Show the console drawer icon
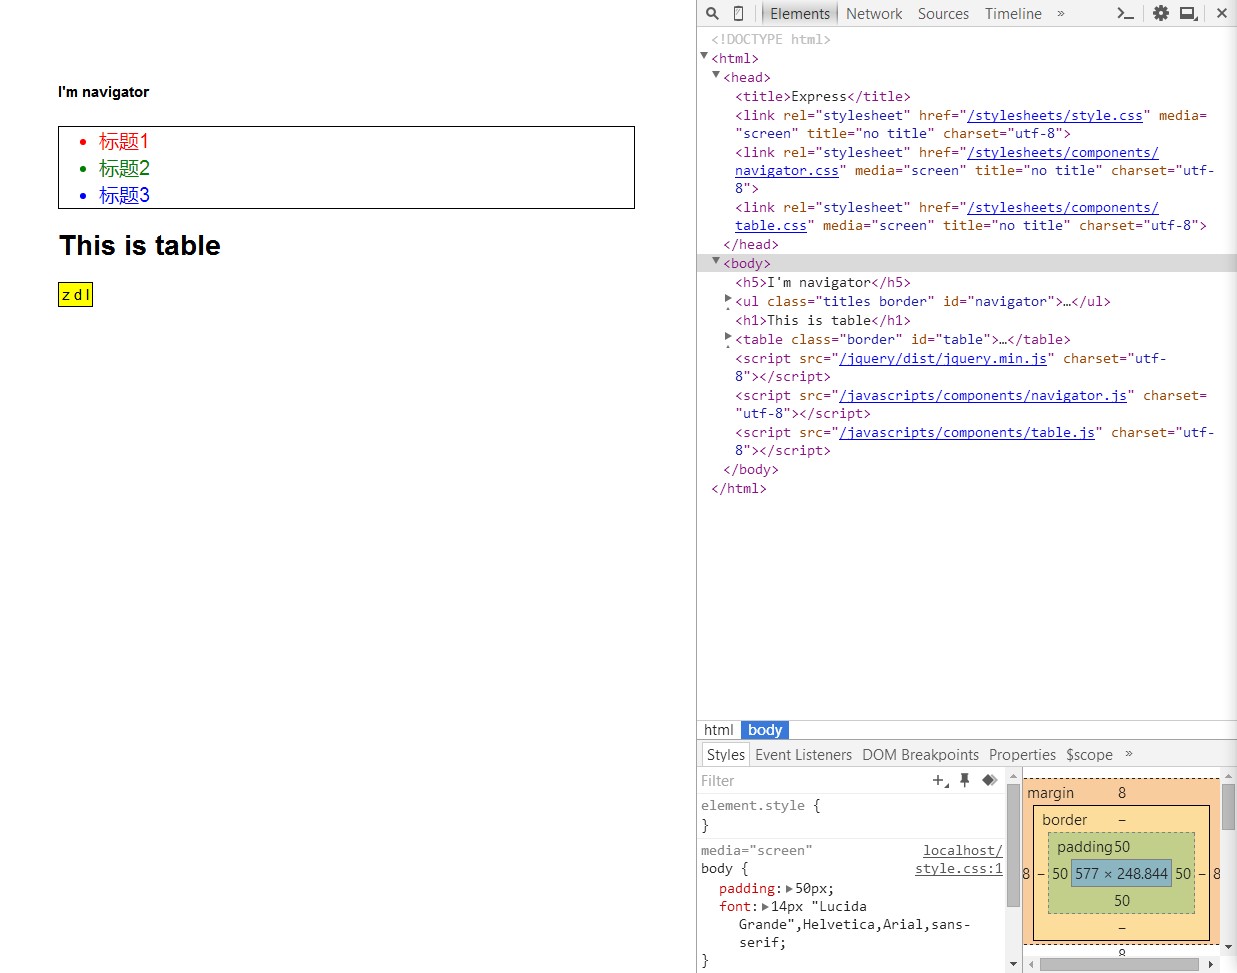Image resolution: width=1237 pixels, height=973 pixels. tap(1125, 13)
